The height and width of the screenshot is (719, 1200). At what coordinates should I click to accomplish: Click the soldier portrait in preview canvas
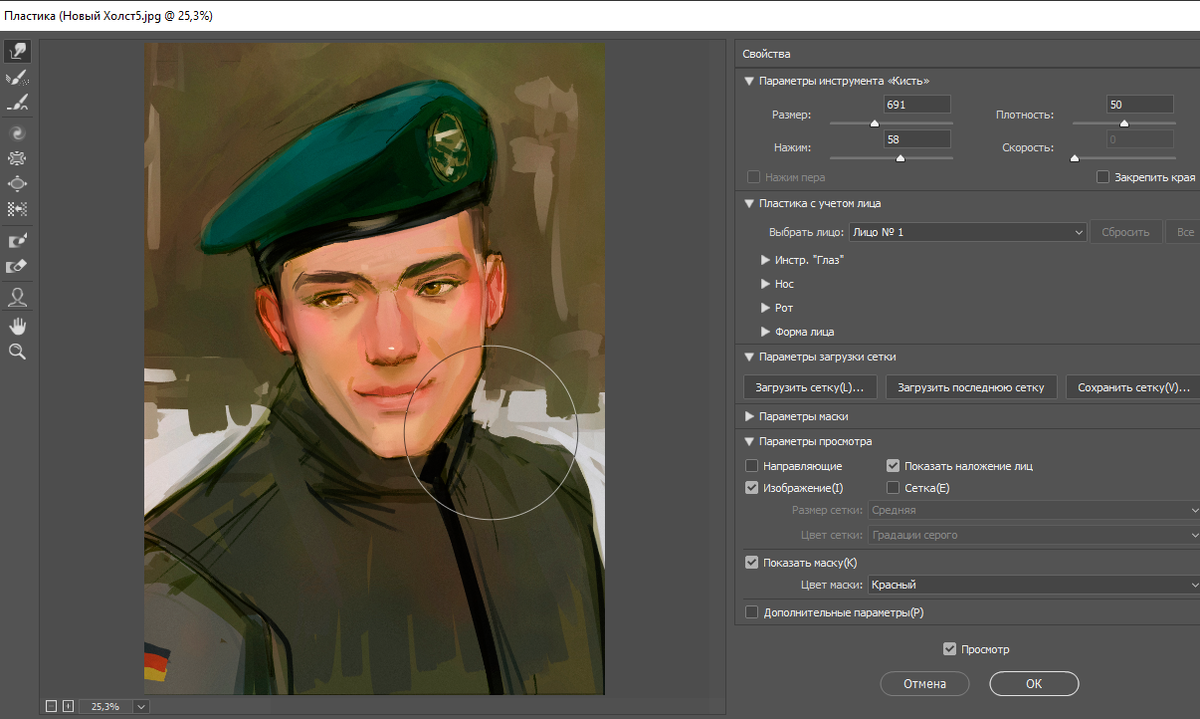[x=374, y=368]
